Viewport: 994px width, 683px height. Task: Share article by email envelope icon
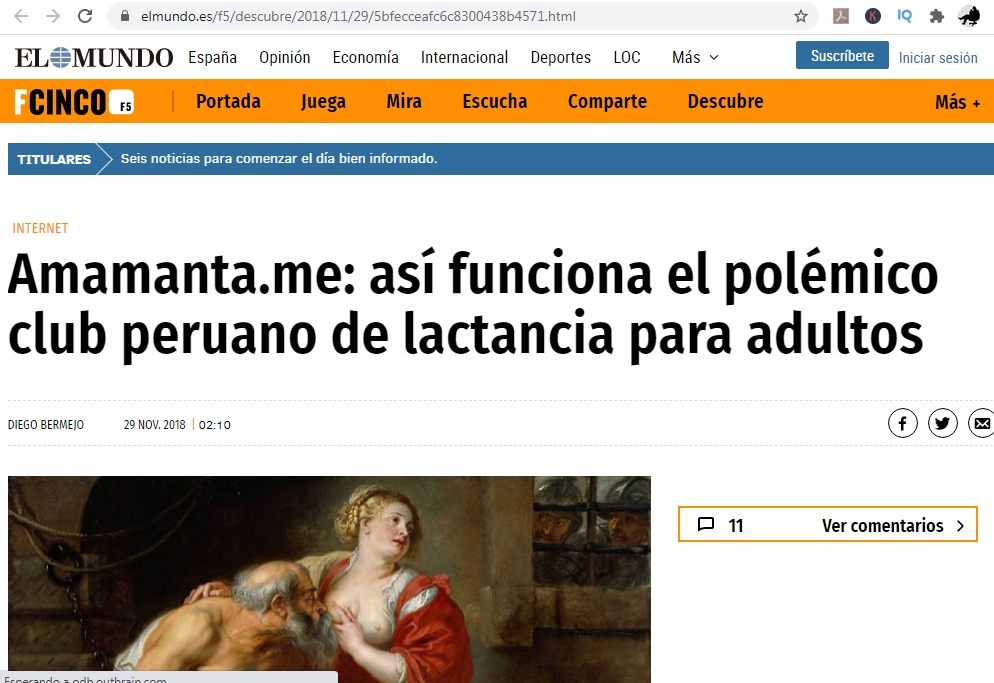point(981,423)
